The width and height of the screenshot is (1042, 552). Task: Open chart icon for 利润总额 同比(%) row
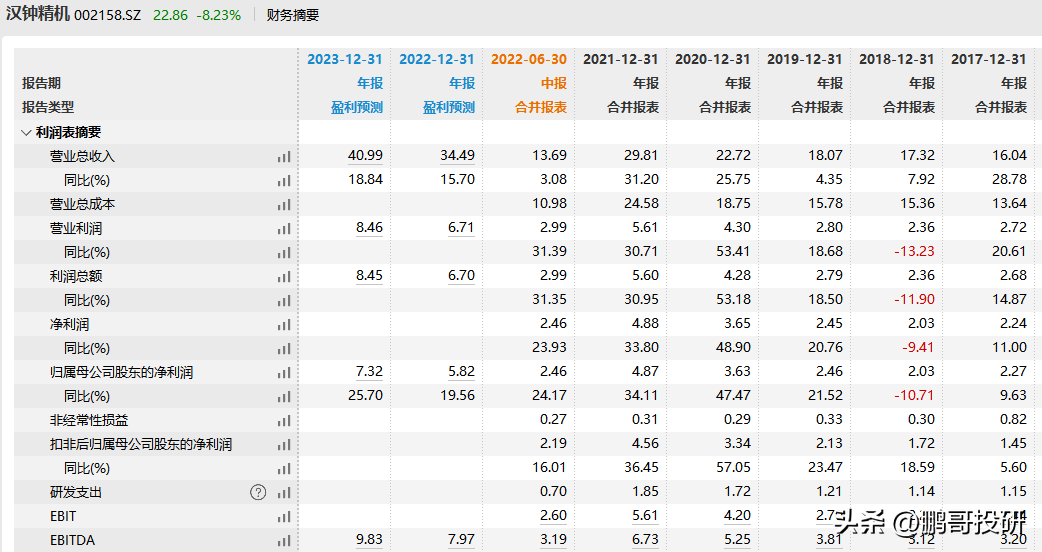coord(284,300)
